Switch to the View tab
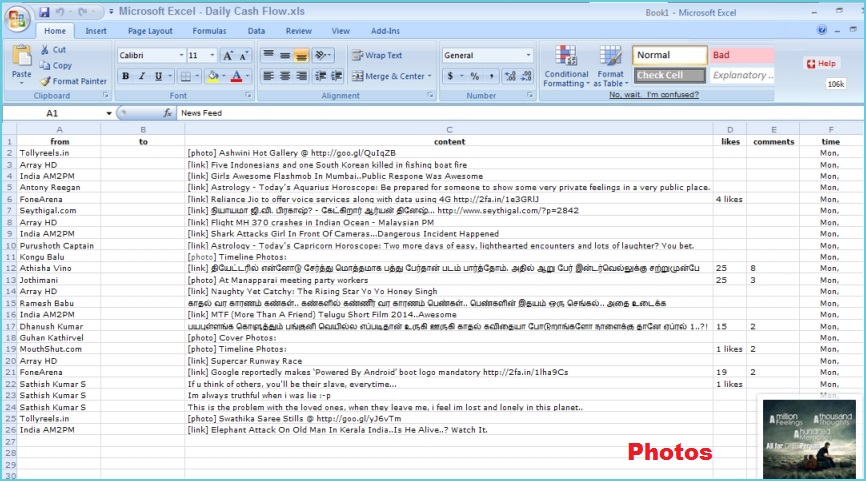Image resolution: width=866 pixels, height=481 pixels. [x=340, y=31]
